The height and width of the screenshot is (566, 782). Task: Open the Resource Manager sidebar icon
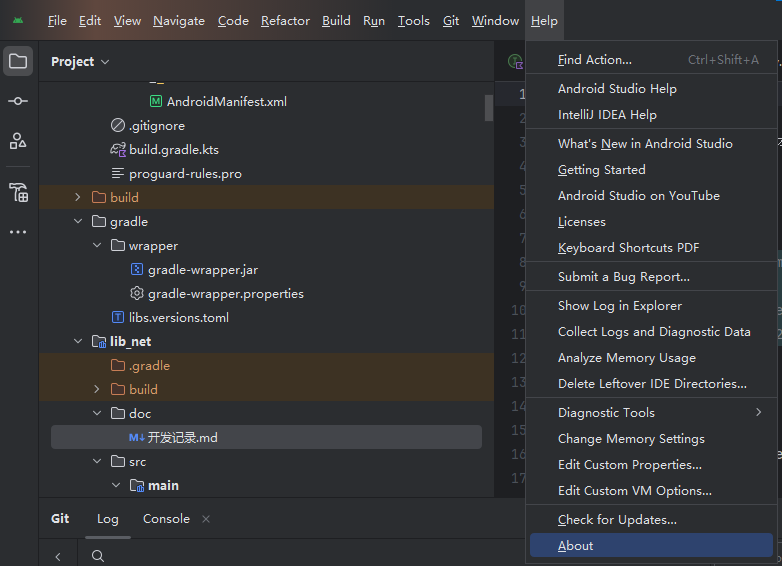tap(18, 192)
